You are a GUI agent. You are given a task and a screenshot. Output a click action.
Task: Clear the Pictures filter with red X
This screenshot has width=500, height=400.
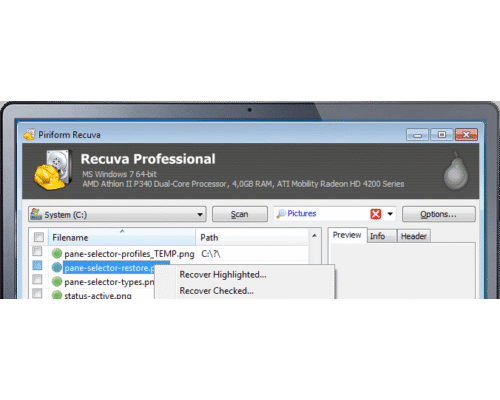[376, 214]
